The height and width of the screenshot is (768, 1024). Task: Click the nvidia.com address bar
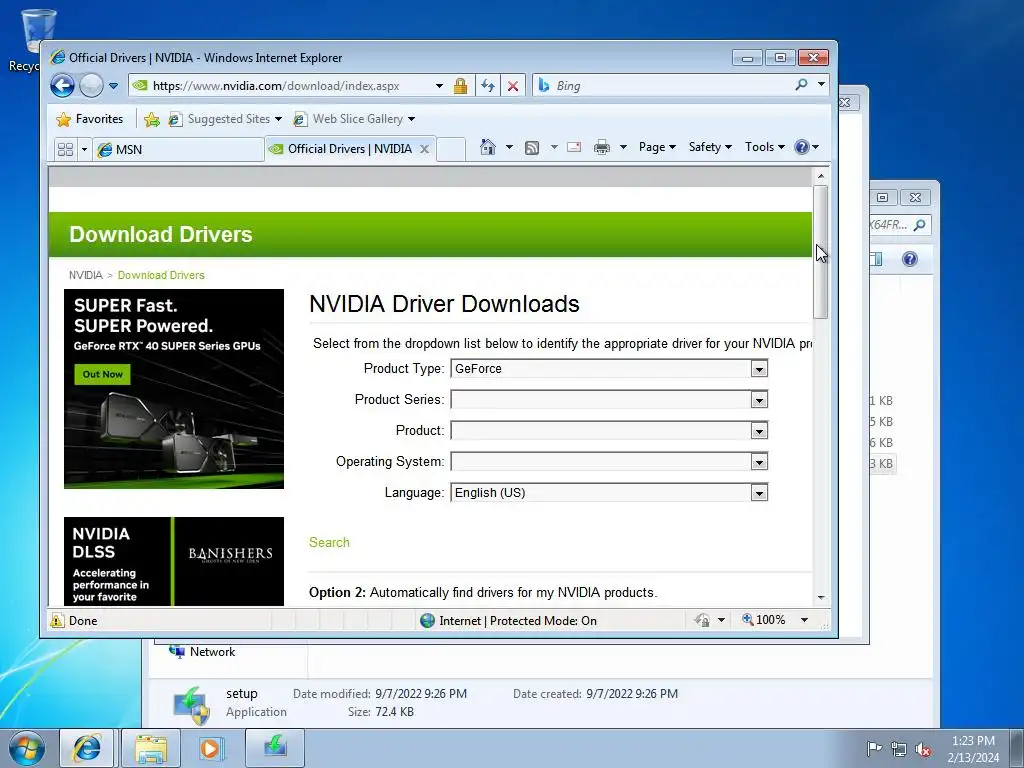281,86
